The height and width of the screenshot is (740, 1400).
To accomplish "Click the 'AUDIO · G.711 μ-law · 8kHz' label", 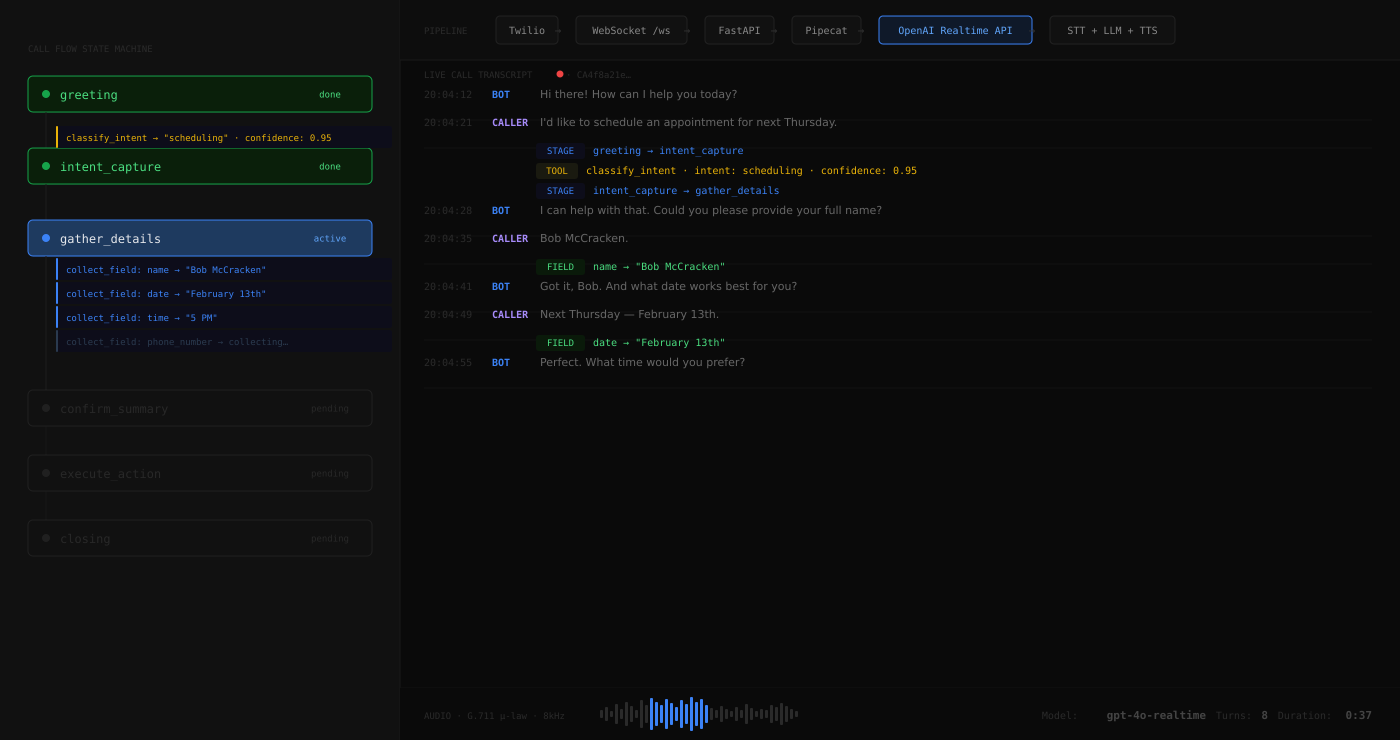I will 494,716.
